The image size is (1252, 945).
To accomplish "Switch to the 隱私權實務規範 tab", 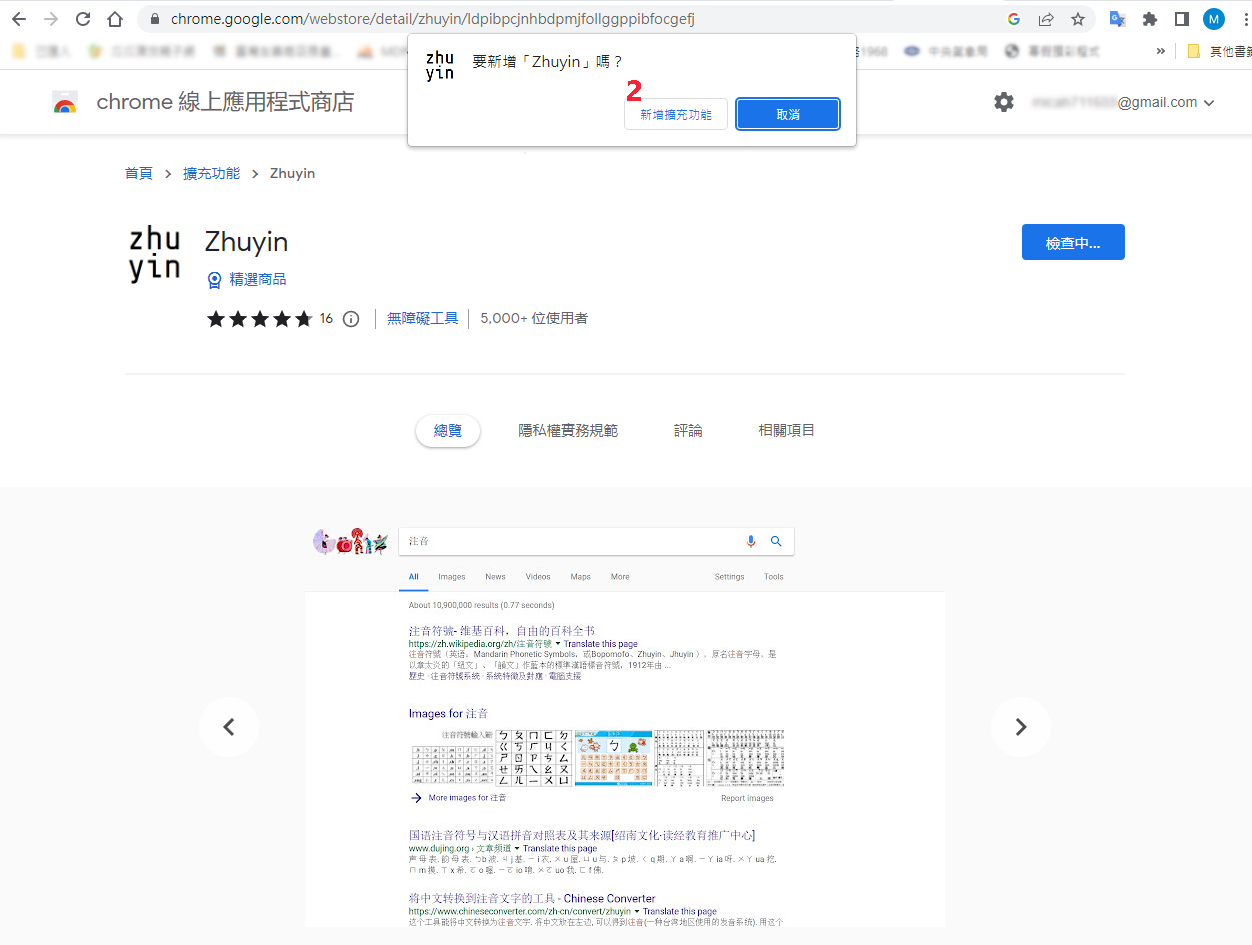I will [x=568, y=431].
